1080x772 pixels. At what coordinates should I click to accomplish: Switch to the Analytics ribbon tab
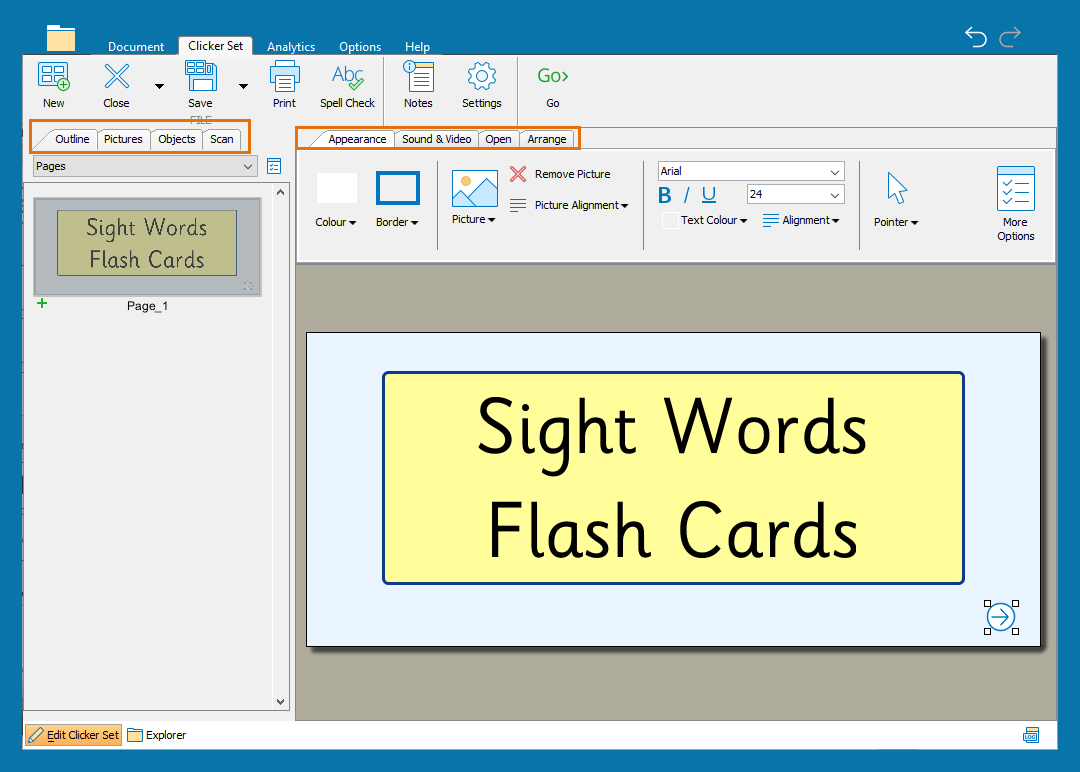[x=291, y=47]
